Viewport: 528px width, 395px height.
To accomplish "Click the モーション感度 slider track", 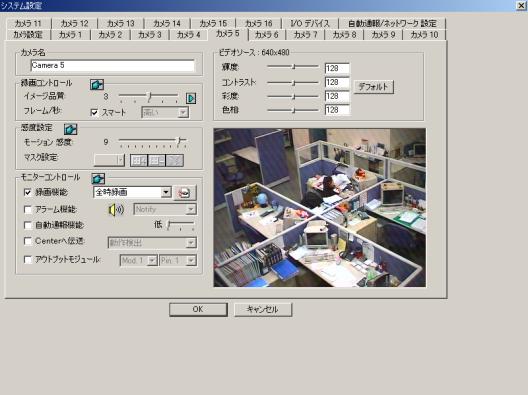I will point(153,140).
